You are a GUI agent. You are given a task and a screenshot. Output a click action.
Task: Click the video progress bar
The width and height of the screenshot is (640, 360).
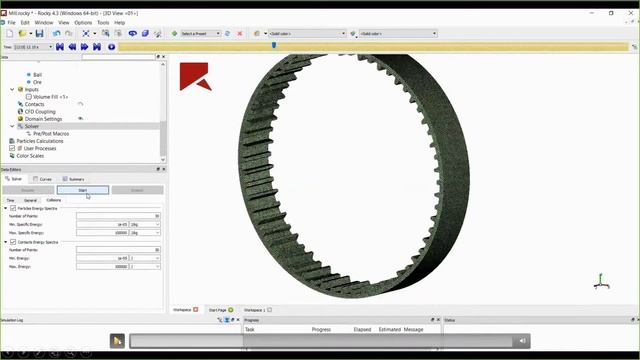tap(321, 341)
